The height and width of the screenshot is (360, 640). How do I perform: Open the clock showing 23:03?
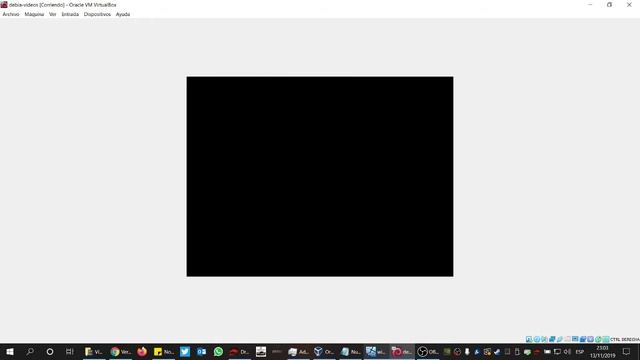click(602, 352)
